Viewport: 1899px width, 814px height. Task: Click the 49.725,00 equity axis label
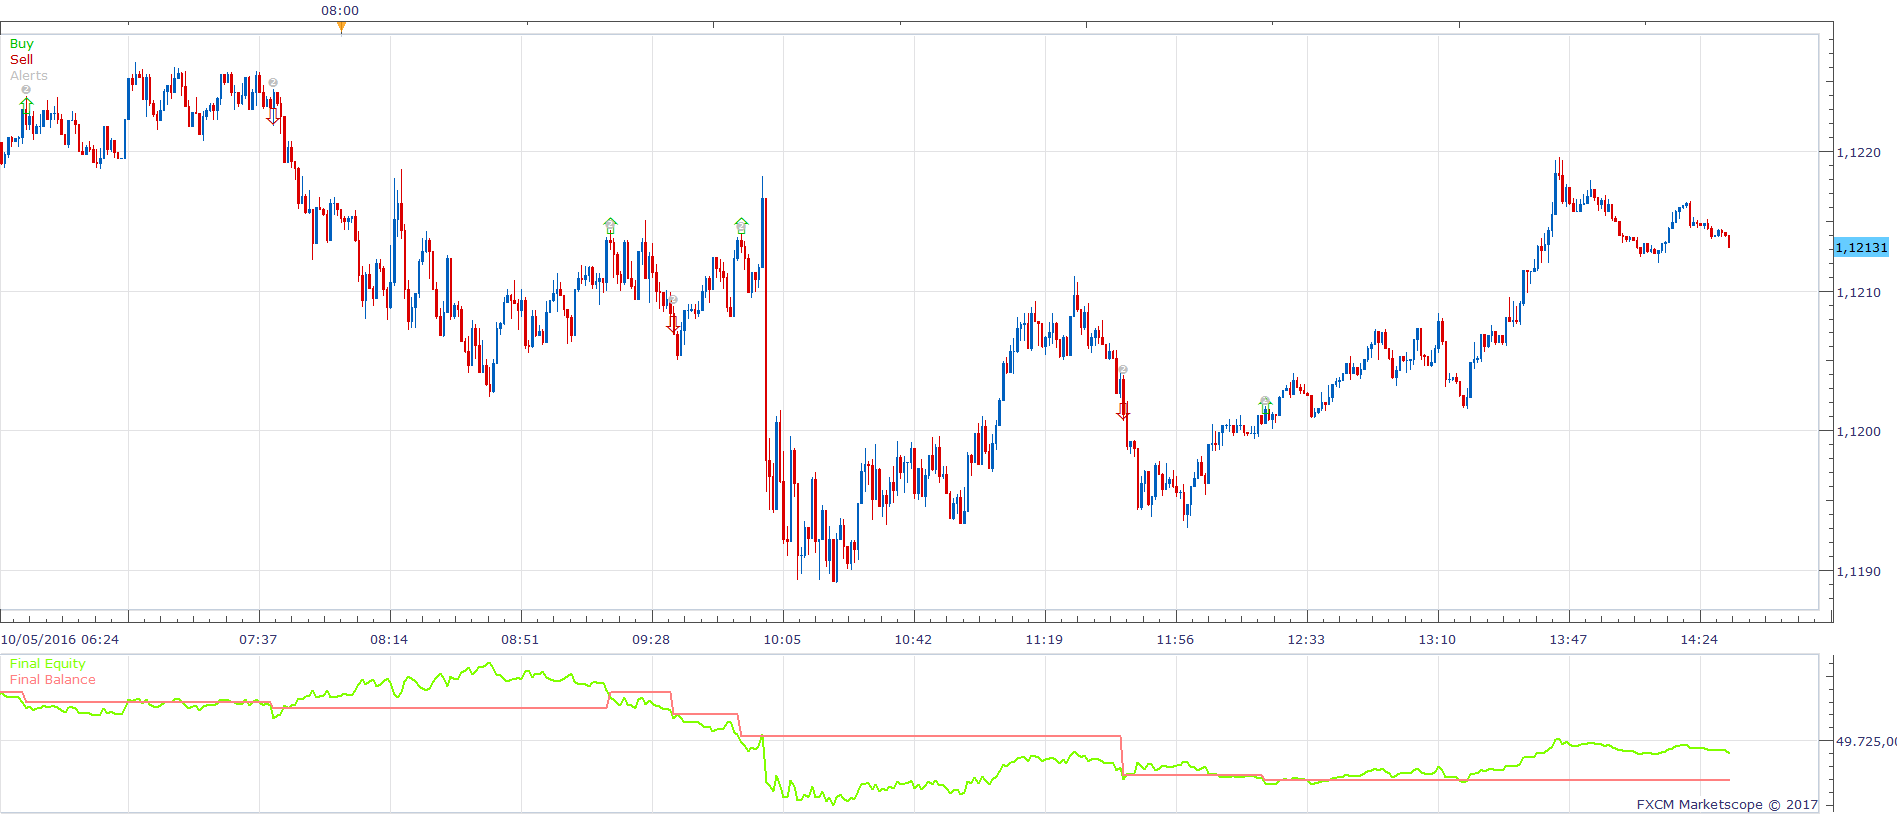click(x=1866, y=742)
